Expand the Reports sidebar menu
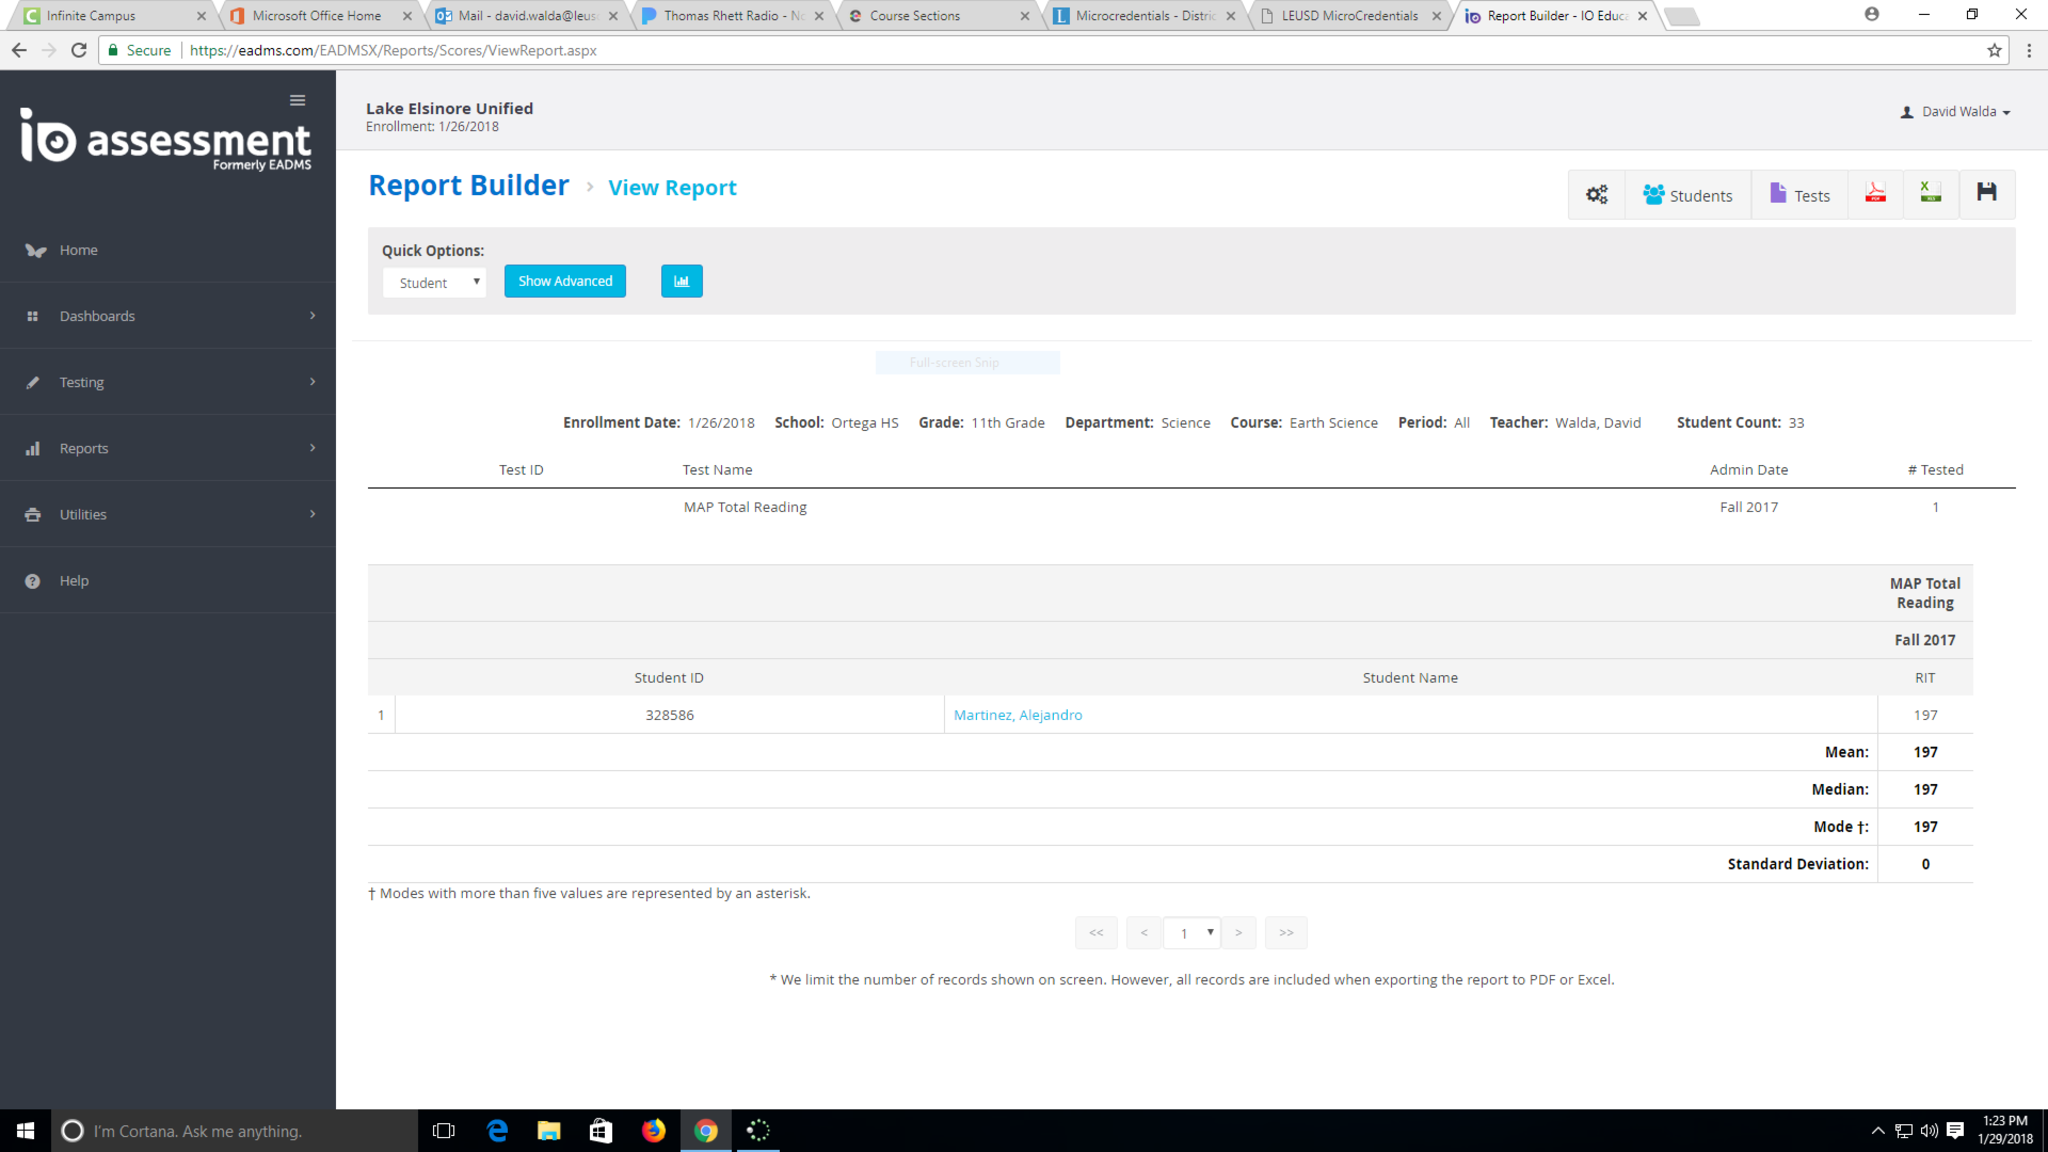Screen dimensions: 2048x1152 168,448
